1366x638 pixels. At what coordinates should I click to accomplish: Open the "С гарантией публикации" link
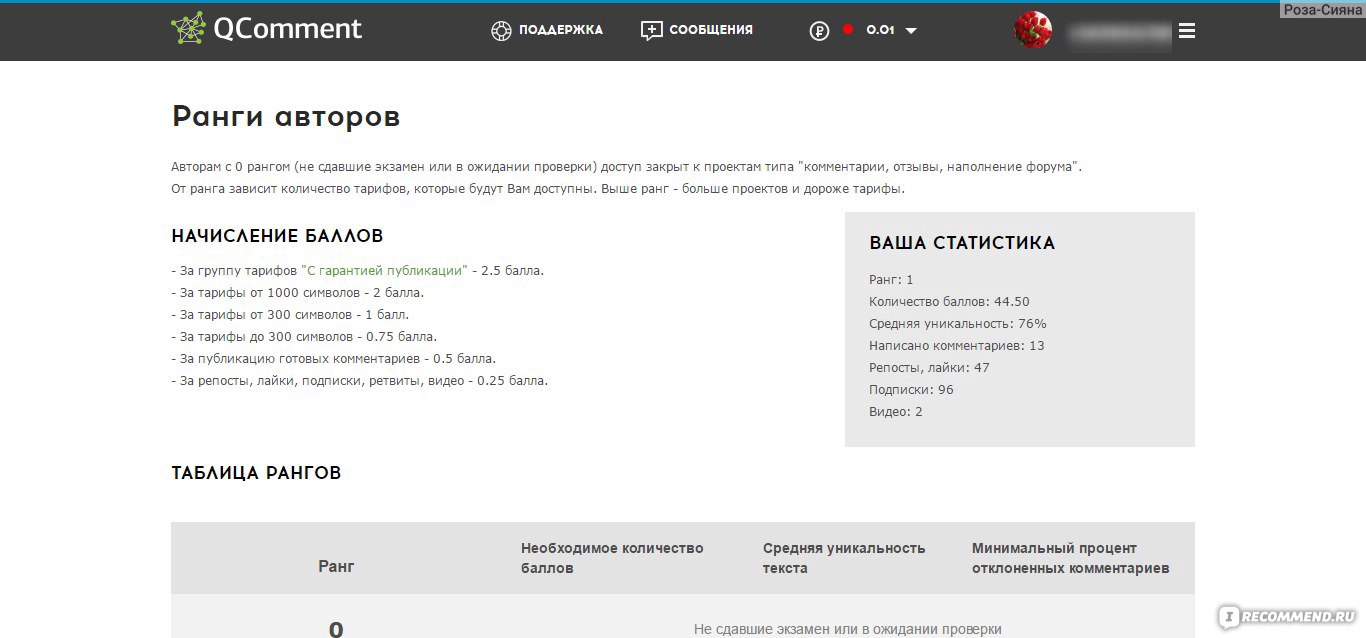[384, 270]
